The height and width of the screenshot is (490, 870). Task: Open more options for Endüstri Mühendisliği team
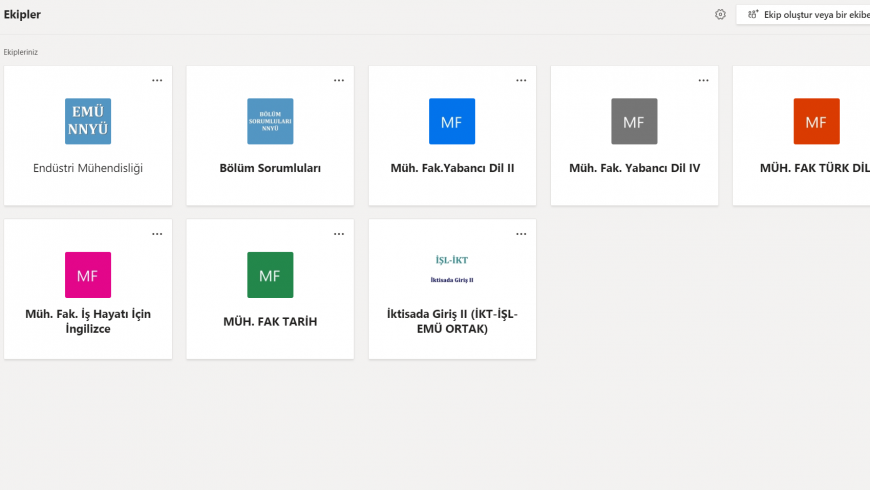(x=157, y=81)
